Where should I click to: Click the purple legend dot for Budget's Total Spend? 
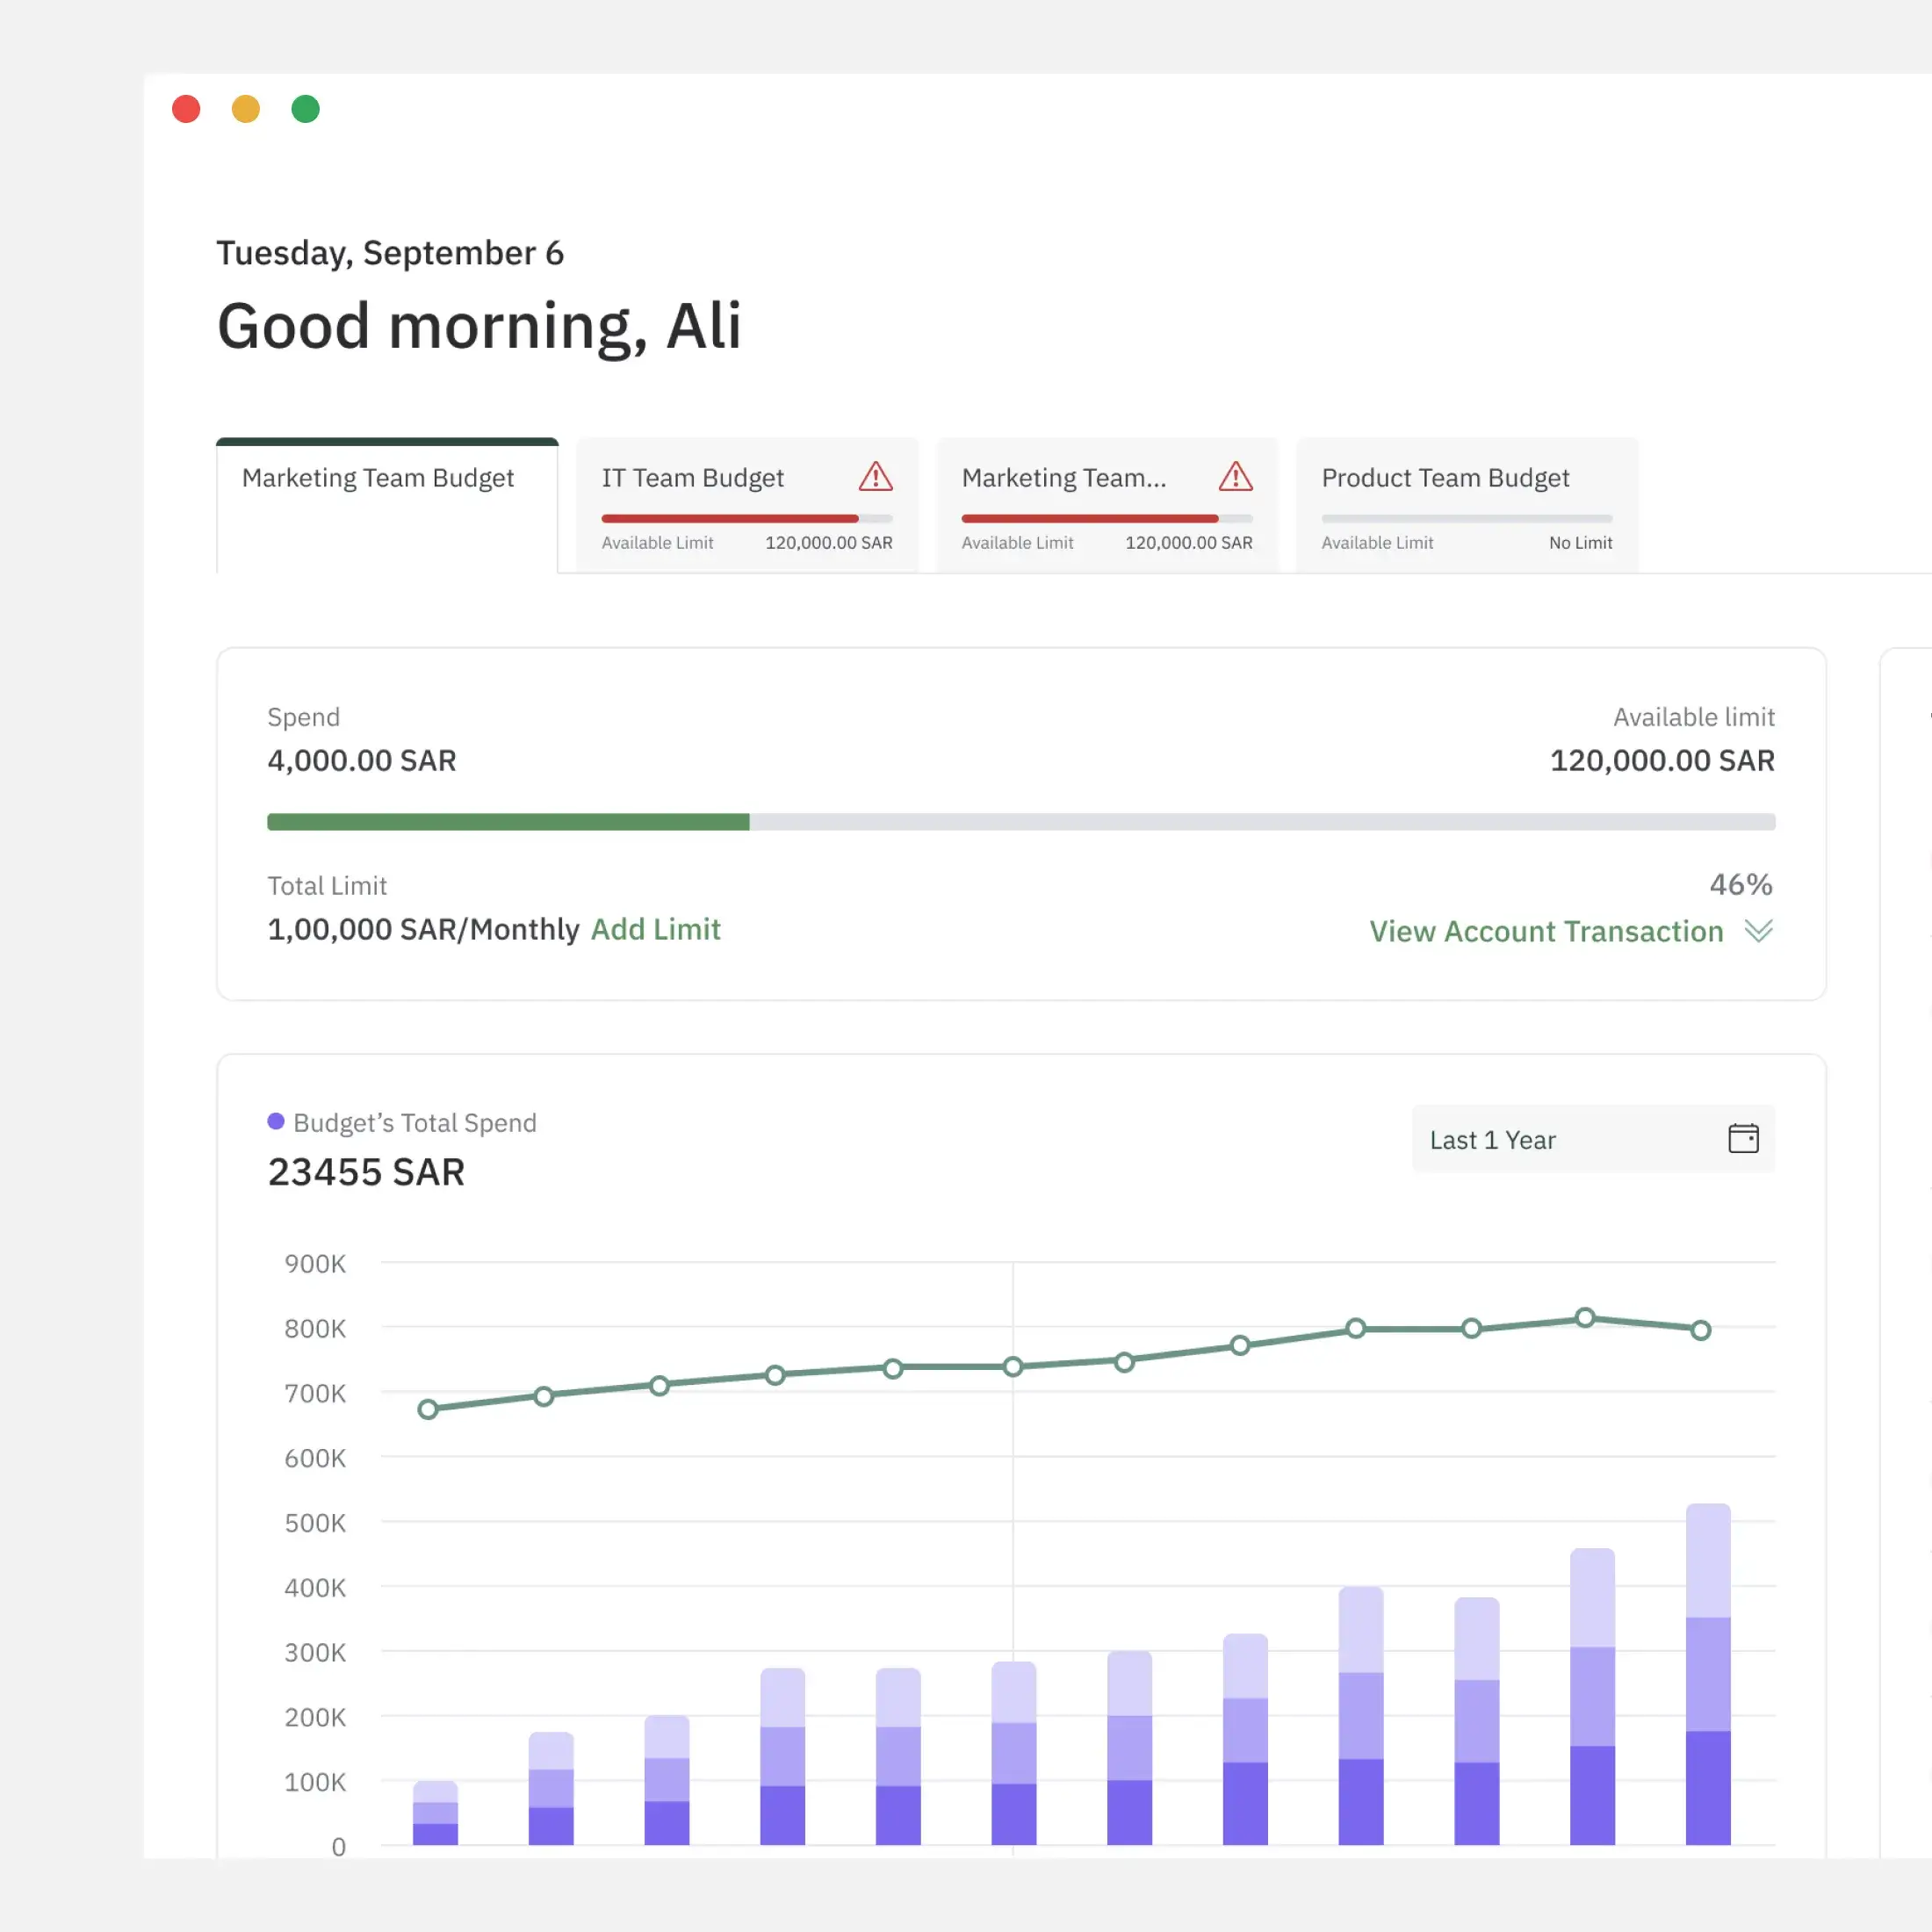tap(276, 1121)
